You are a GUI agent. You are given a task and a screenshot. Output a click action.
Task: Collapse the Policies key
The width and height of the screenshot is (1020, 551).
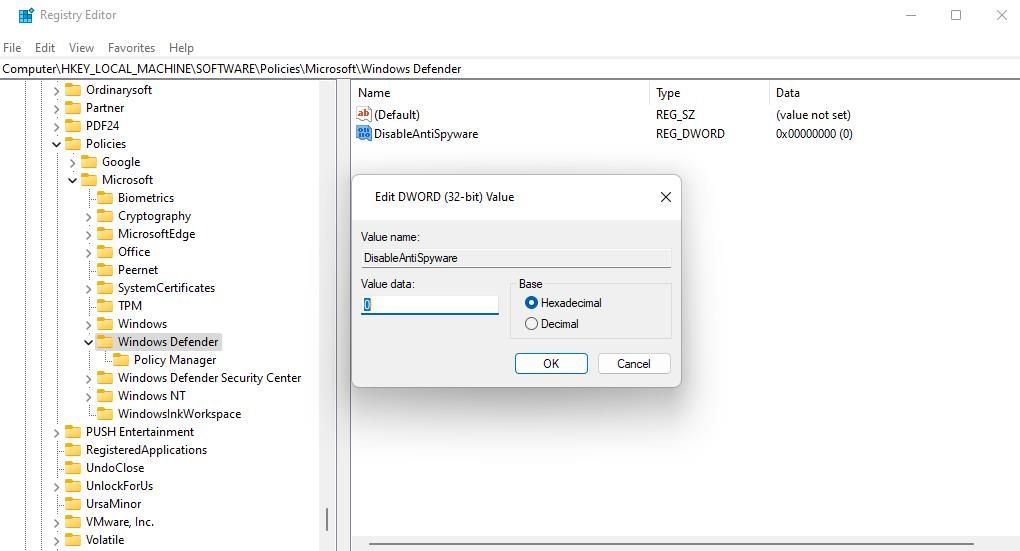click(x=57, y=144)
